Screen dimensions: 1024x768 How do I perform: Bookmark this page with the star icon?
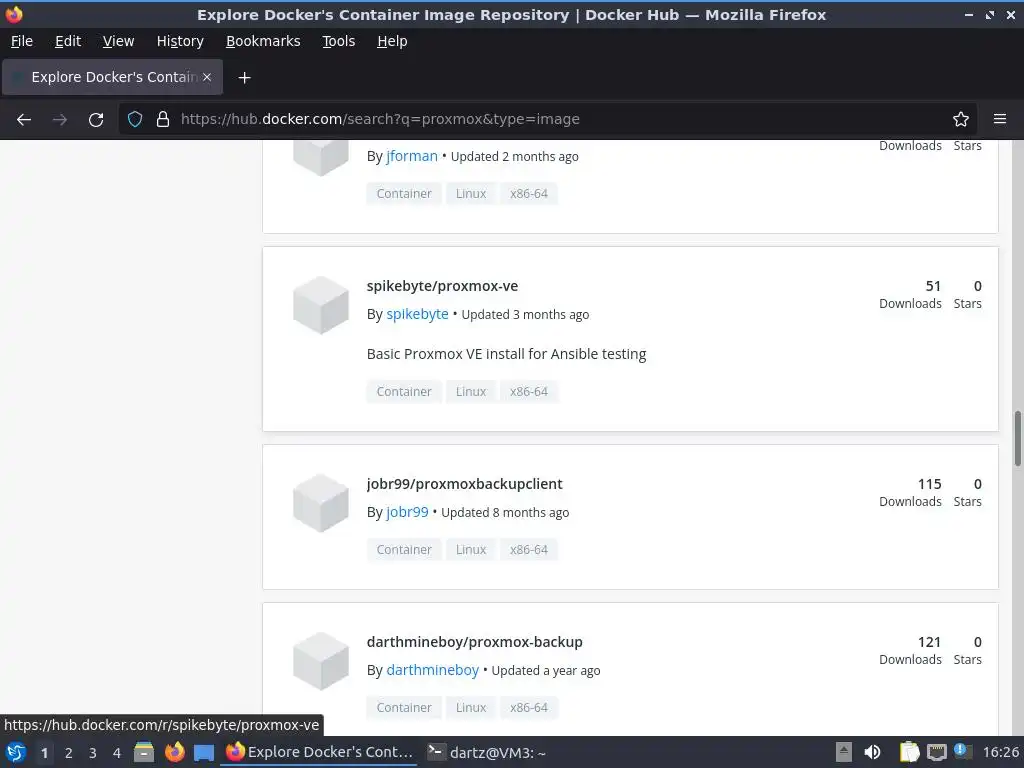(x=961, y=119)
